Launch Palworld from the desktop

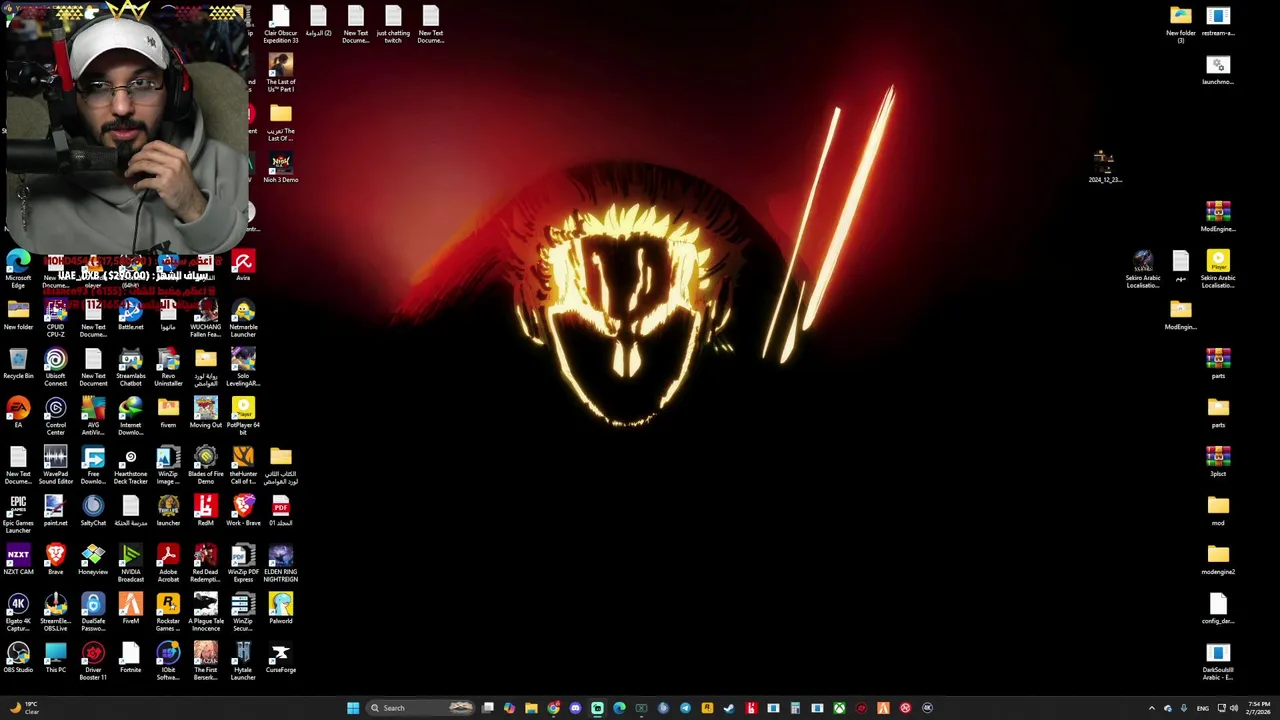(281, 610)
